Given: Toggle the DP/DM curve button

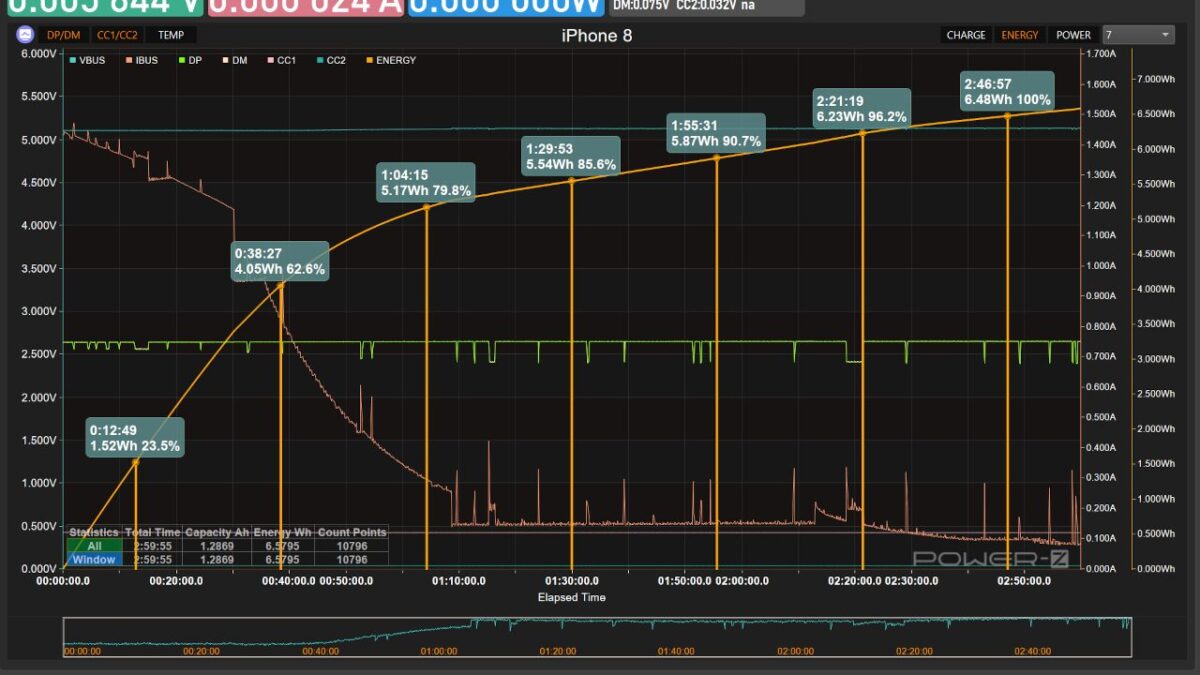Looking at the screenshot, I should (x=65, y=35).
